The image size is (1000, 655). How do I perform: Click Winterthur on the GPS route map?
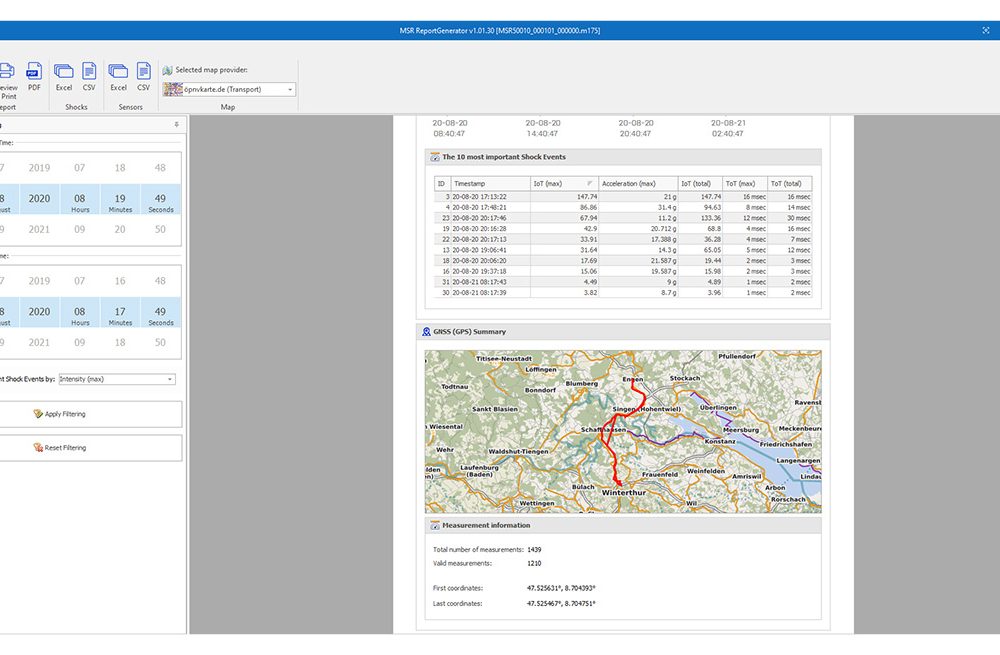coord(624,493)
